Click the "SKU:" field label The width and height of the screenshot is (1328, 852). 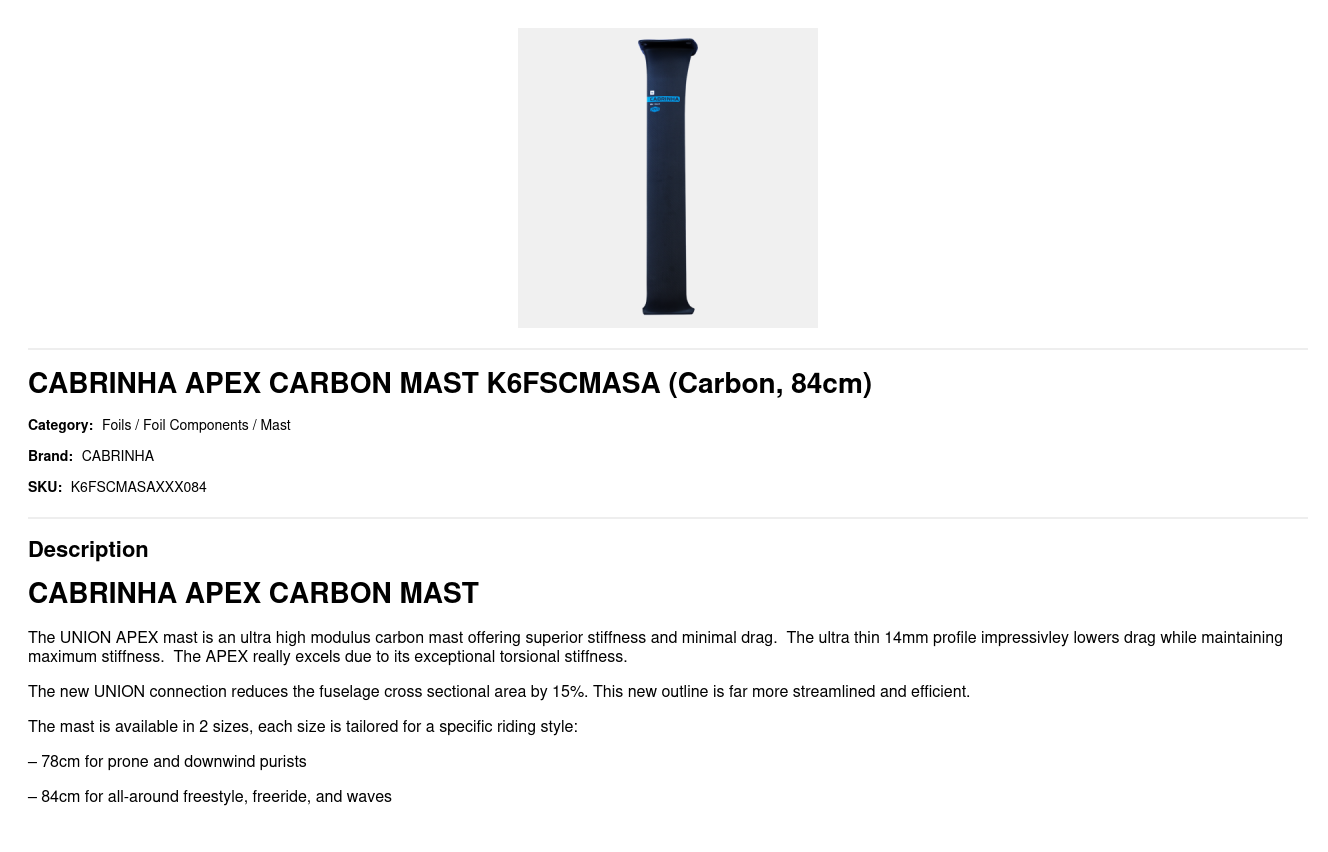click(x=45, y=487)
